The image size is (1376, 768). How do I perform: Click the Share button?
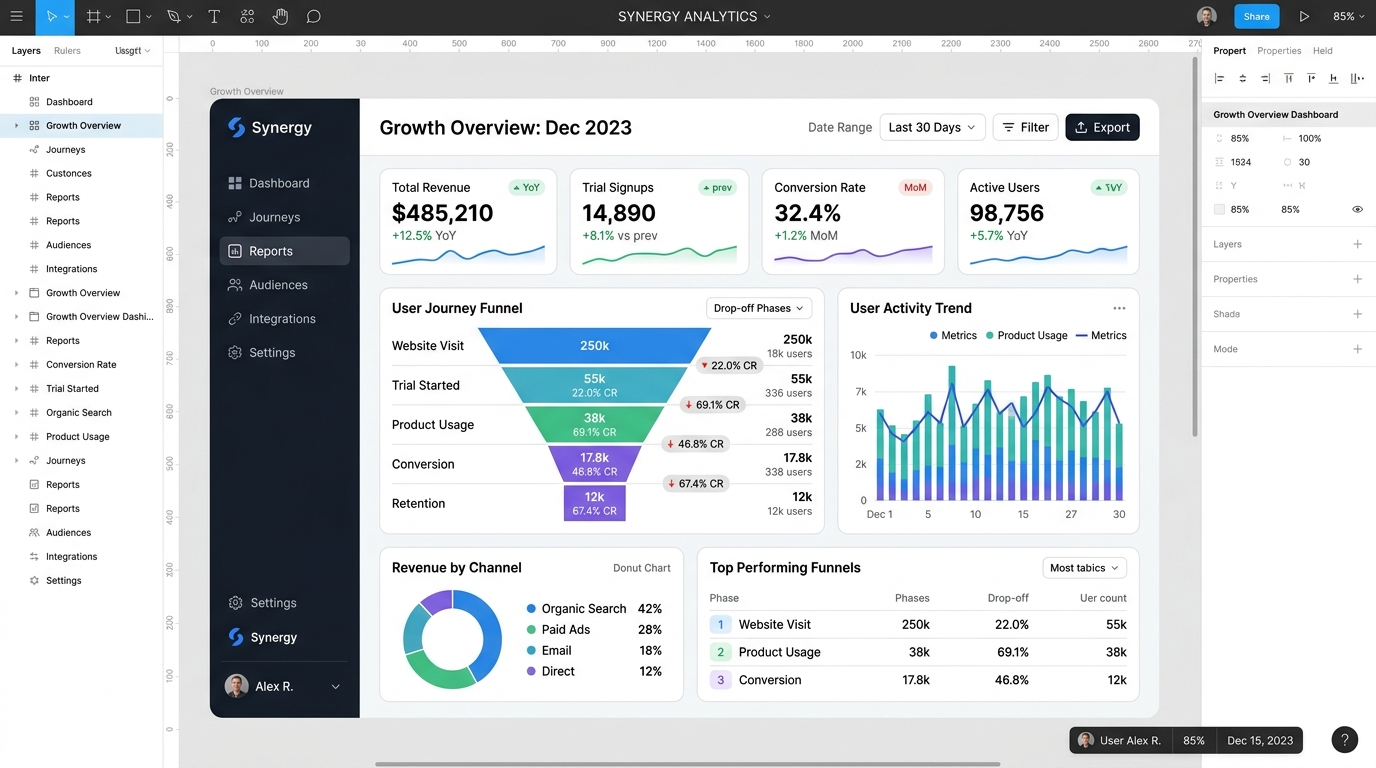click(x=1256, y=16)
